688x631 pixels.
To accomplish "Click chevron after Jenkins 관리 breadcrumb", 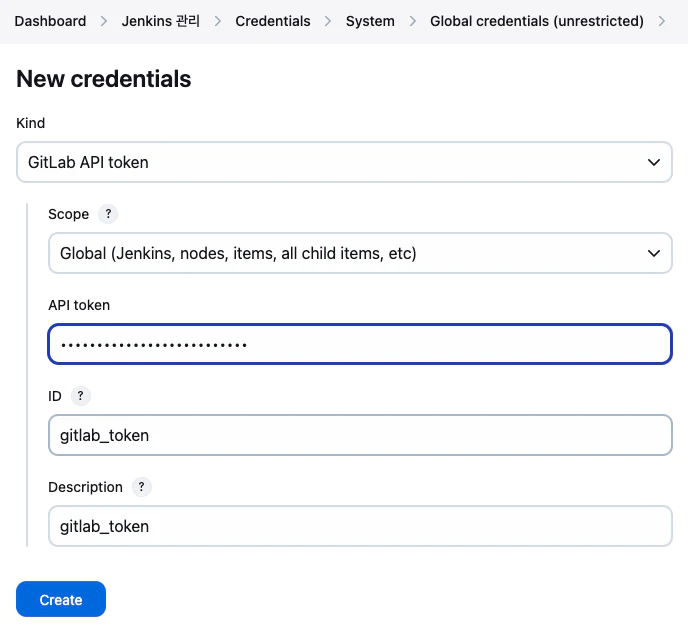I will pos(218,21).
